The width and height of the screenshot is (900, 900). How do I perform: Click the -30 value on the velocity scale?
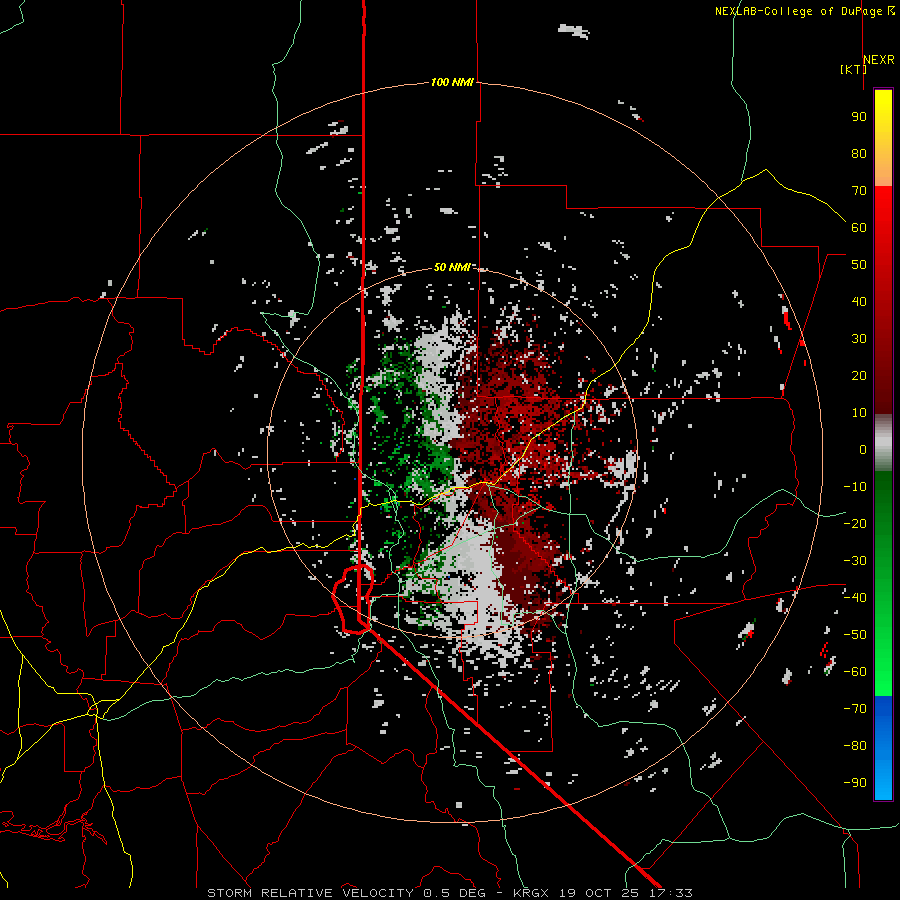pos(855,561)
